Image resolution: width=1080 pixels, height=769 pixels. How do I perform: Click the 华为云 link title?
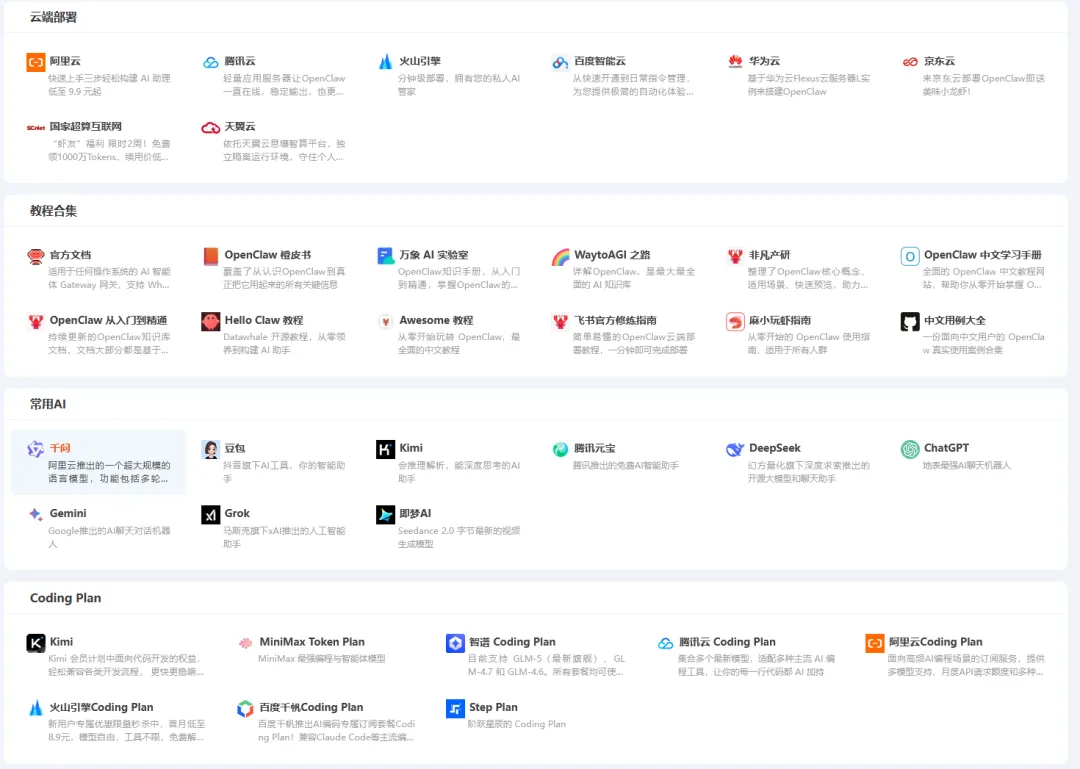coord(765,61)
